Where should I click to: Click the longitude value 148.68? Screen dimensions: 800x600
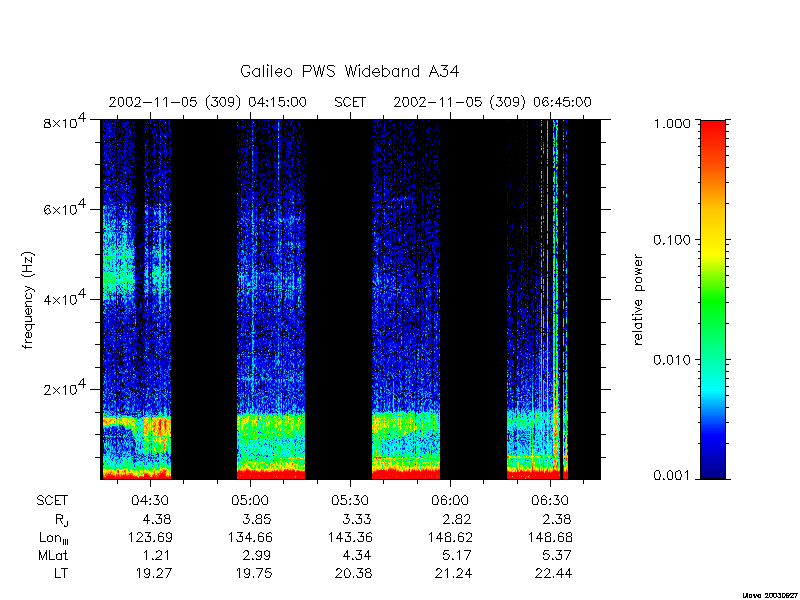coord(550,537)
